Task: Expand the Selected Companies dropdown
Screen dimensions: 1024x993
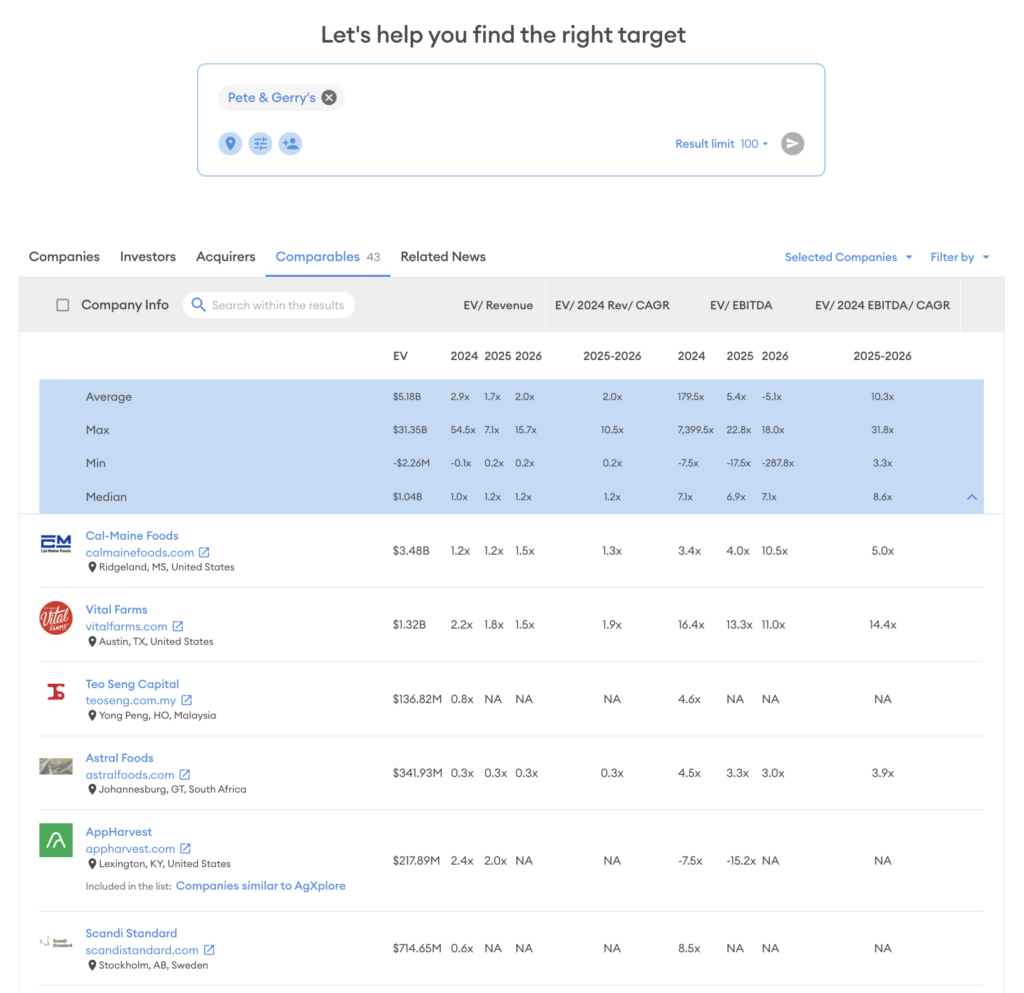Action: (848, 257)
